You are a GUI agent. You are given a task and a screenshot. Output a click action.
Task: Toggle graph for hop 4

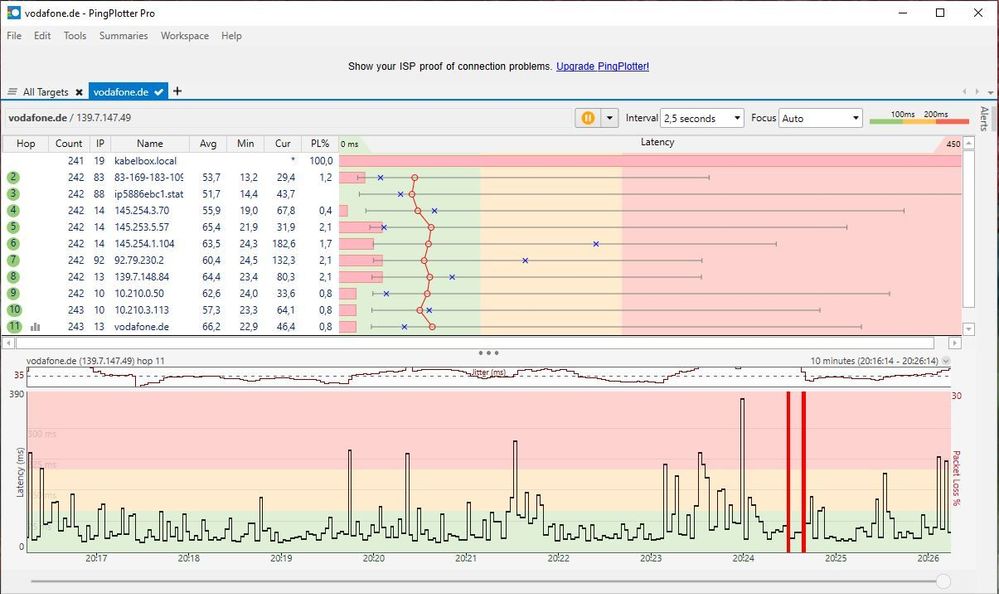(13, 210)
